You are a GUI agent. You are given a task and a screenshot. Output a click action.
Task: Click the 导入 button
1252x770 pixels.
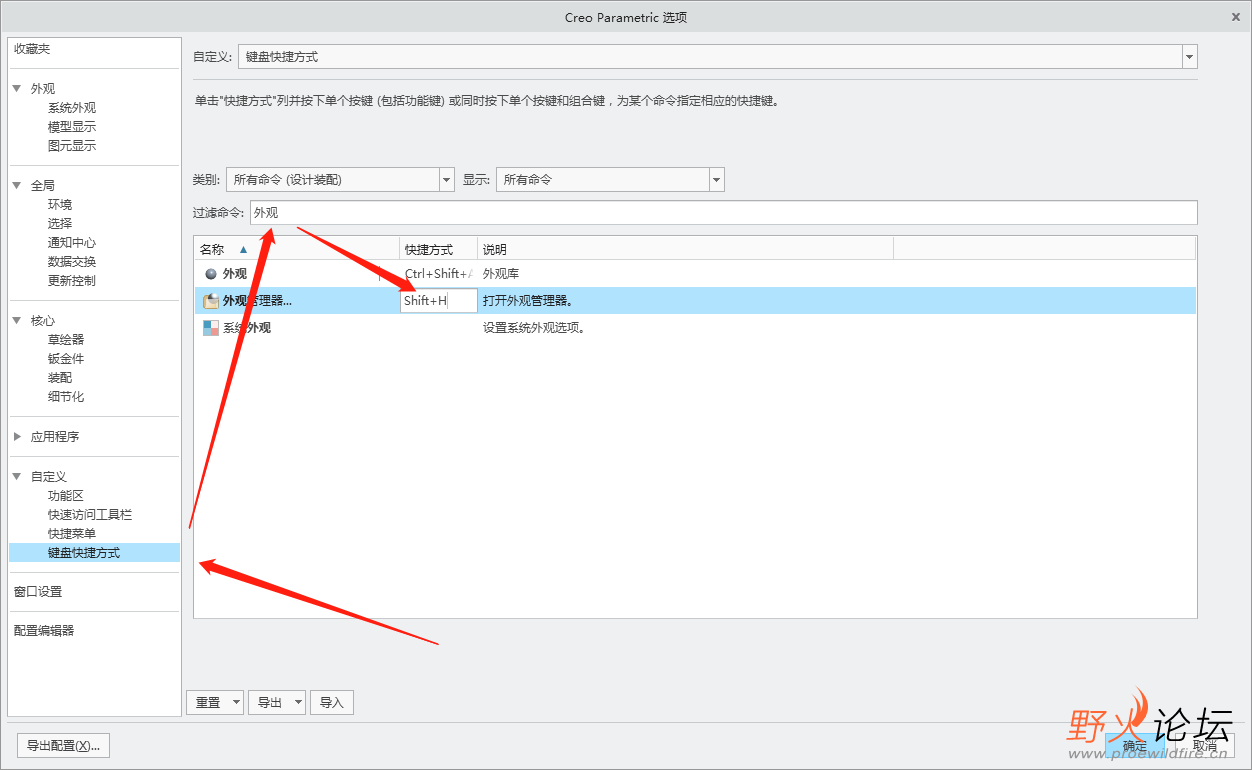pyautogui.click(x=332, y=703)
